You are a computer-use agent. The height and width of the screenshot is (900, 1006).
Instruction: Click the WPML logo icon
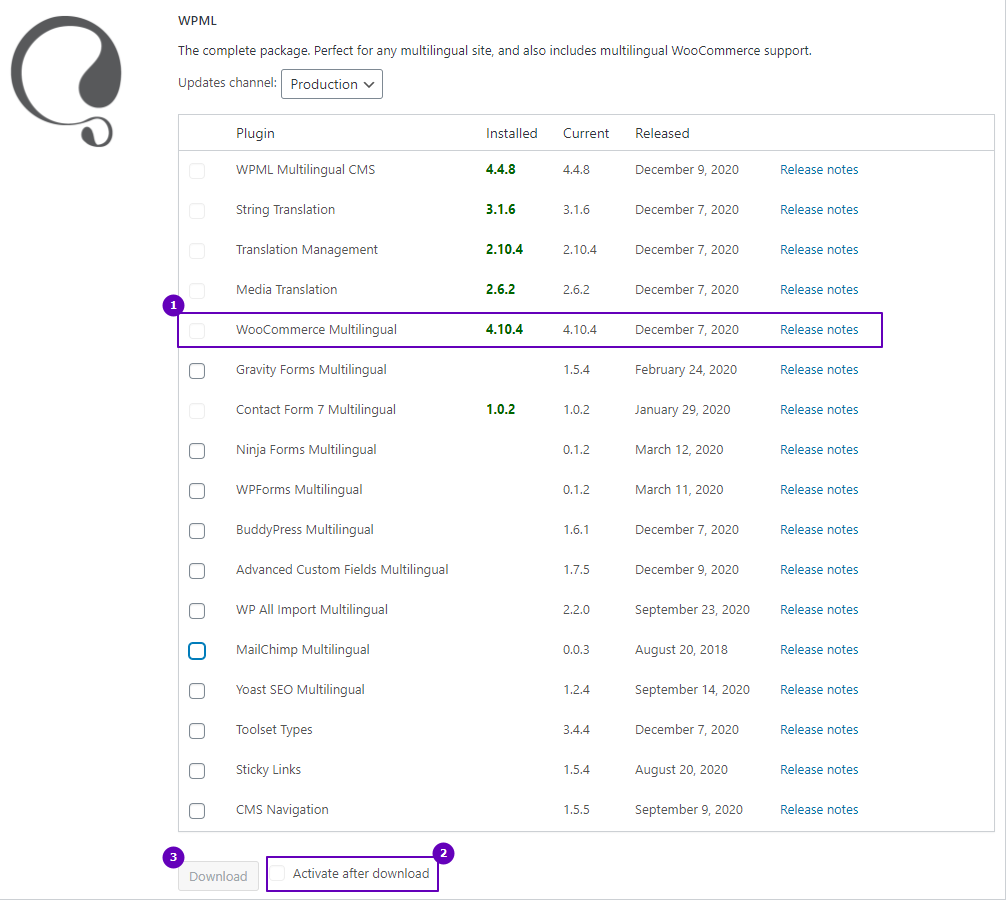66,81
